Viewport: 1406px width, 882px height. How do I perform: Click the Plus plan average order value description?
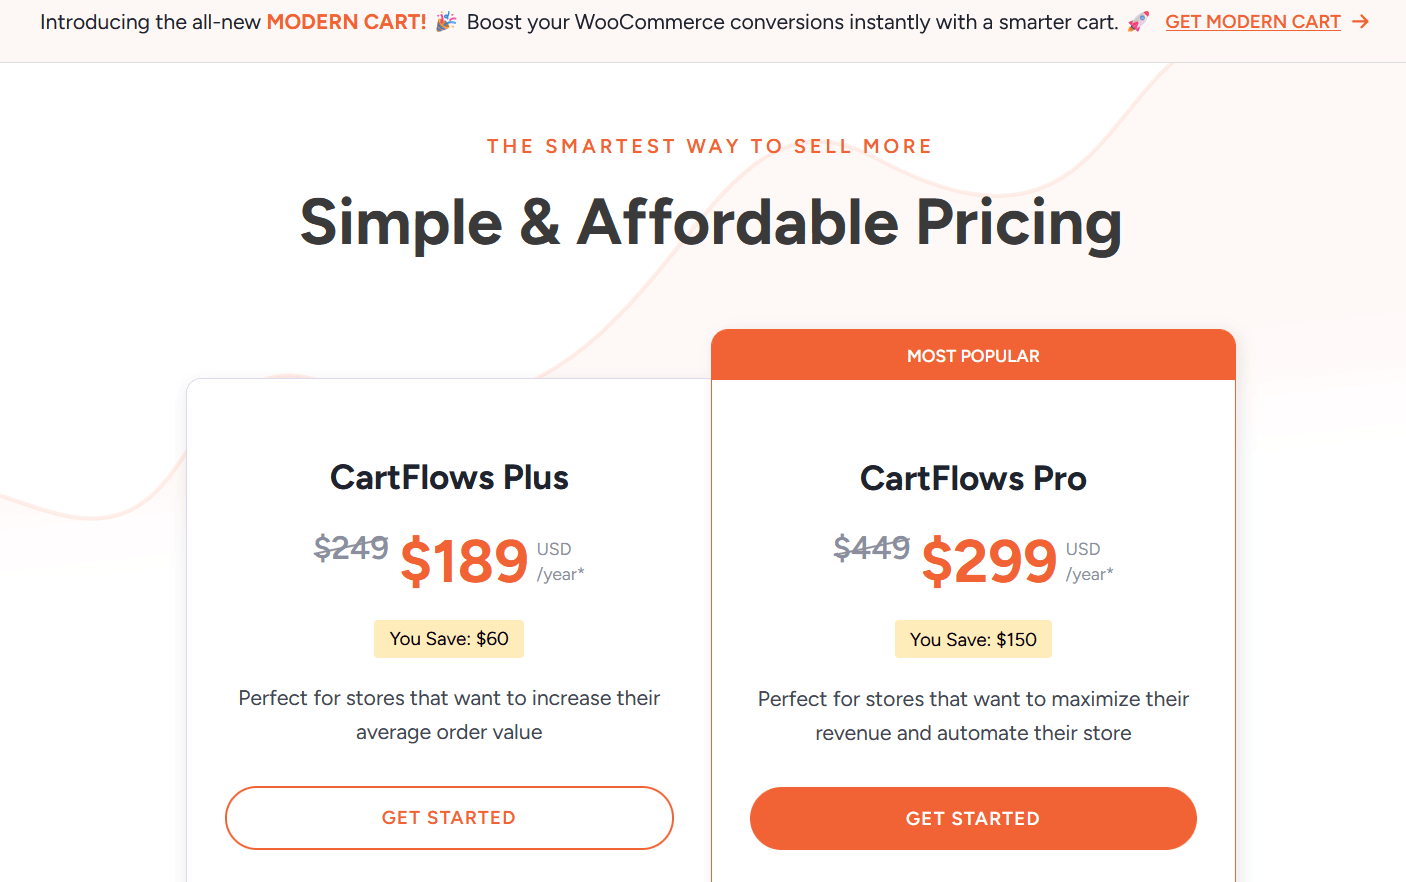tap(449, 715)
